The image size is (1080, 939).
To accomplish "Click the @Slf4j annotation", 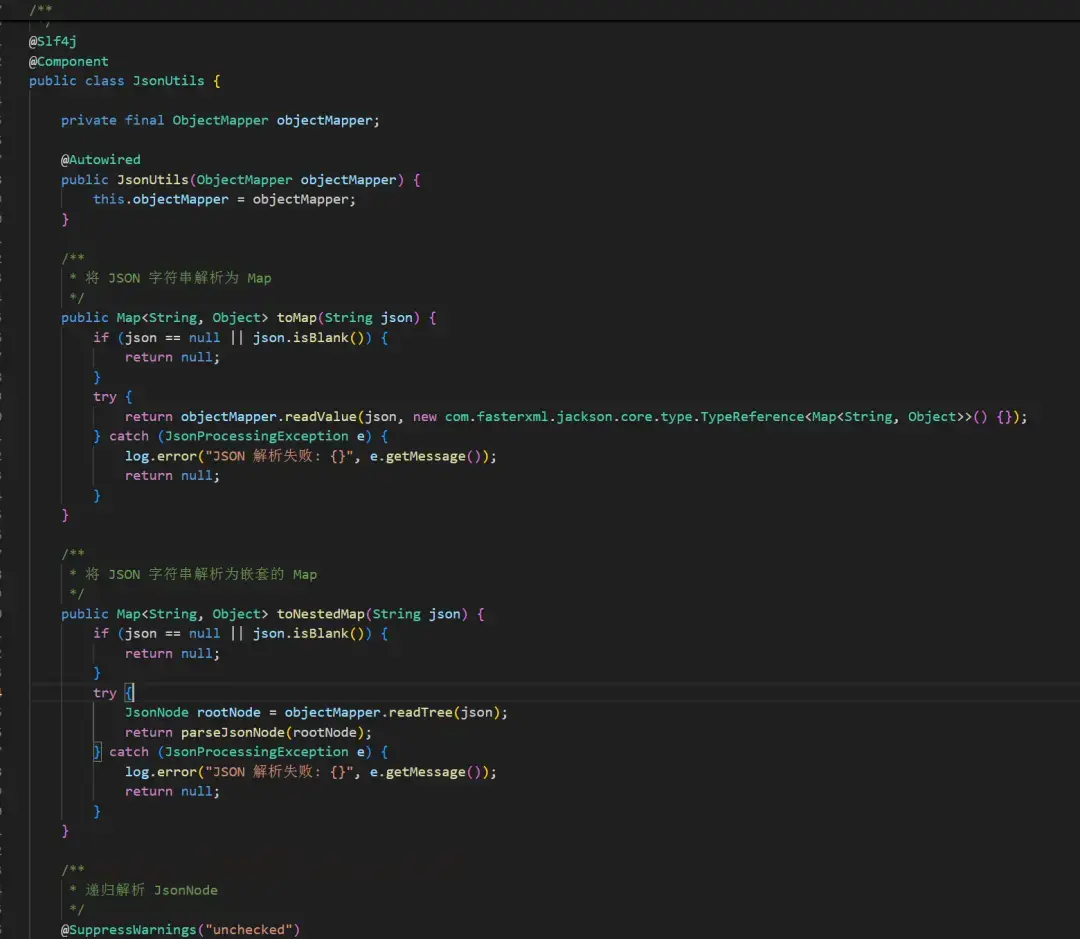I will [x=52, y=41].
